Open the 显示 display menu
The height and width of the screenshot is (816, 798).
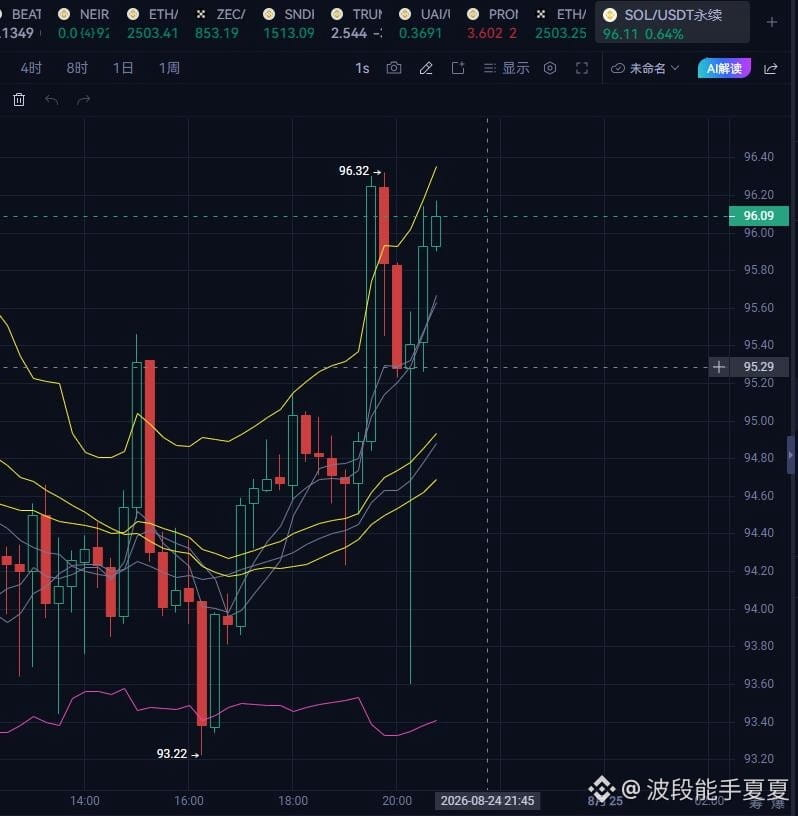coord(506,68)
